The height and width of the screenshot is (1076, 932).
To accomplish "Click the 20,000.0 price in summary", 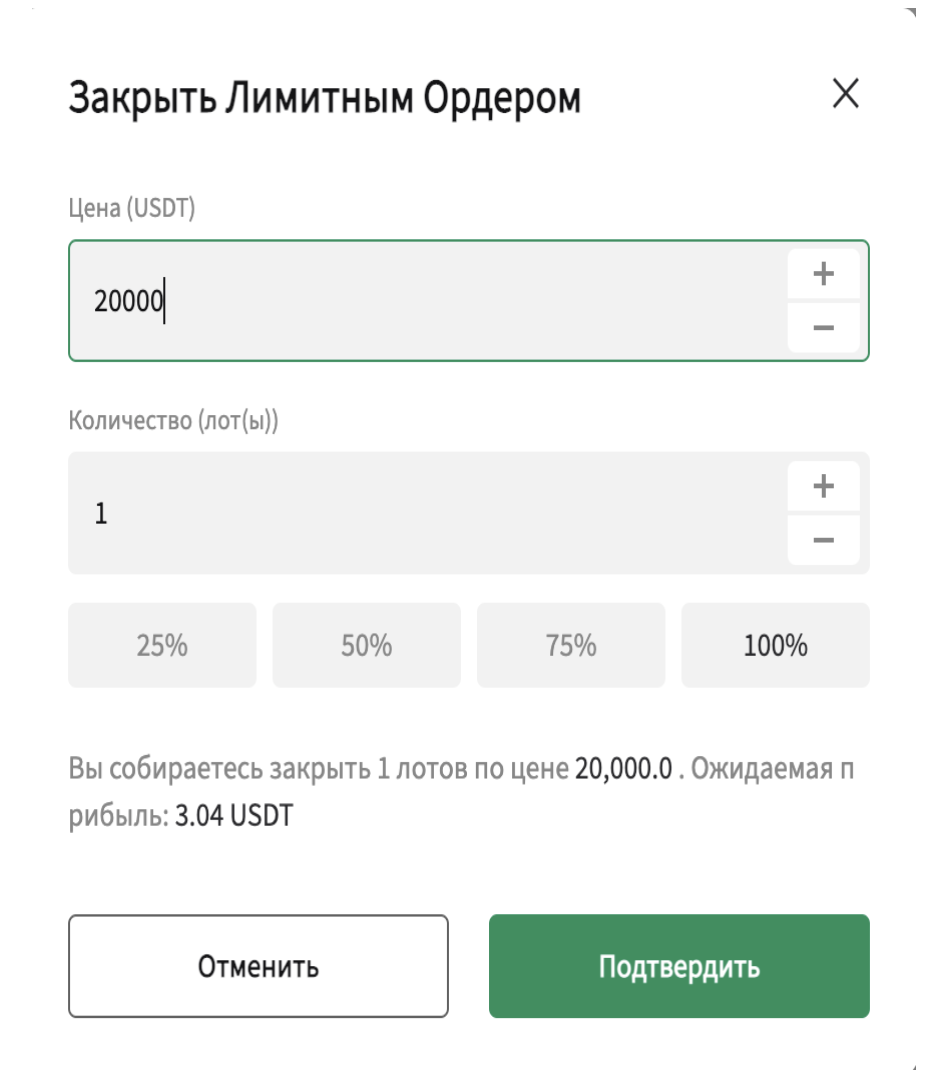I will pyautogui.click(x=624, y=769).
